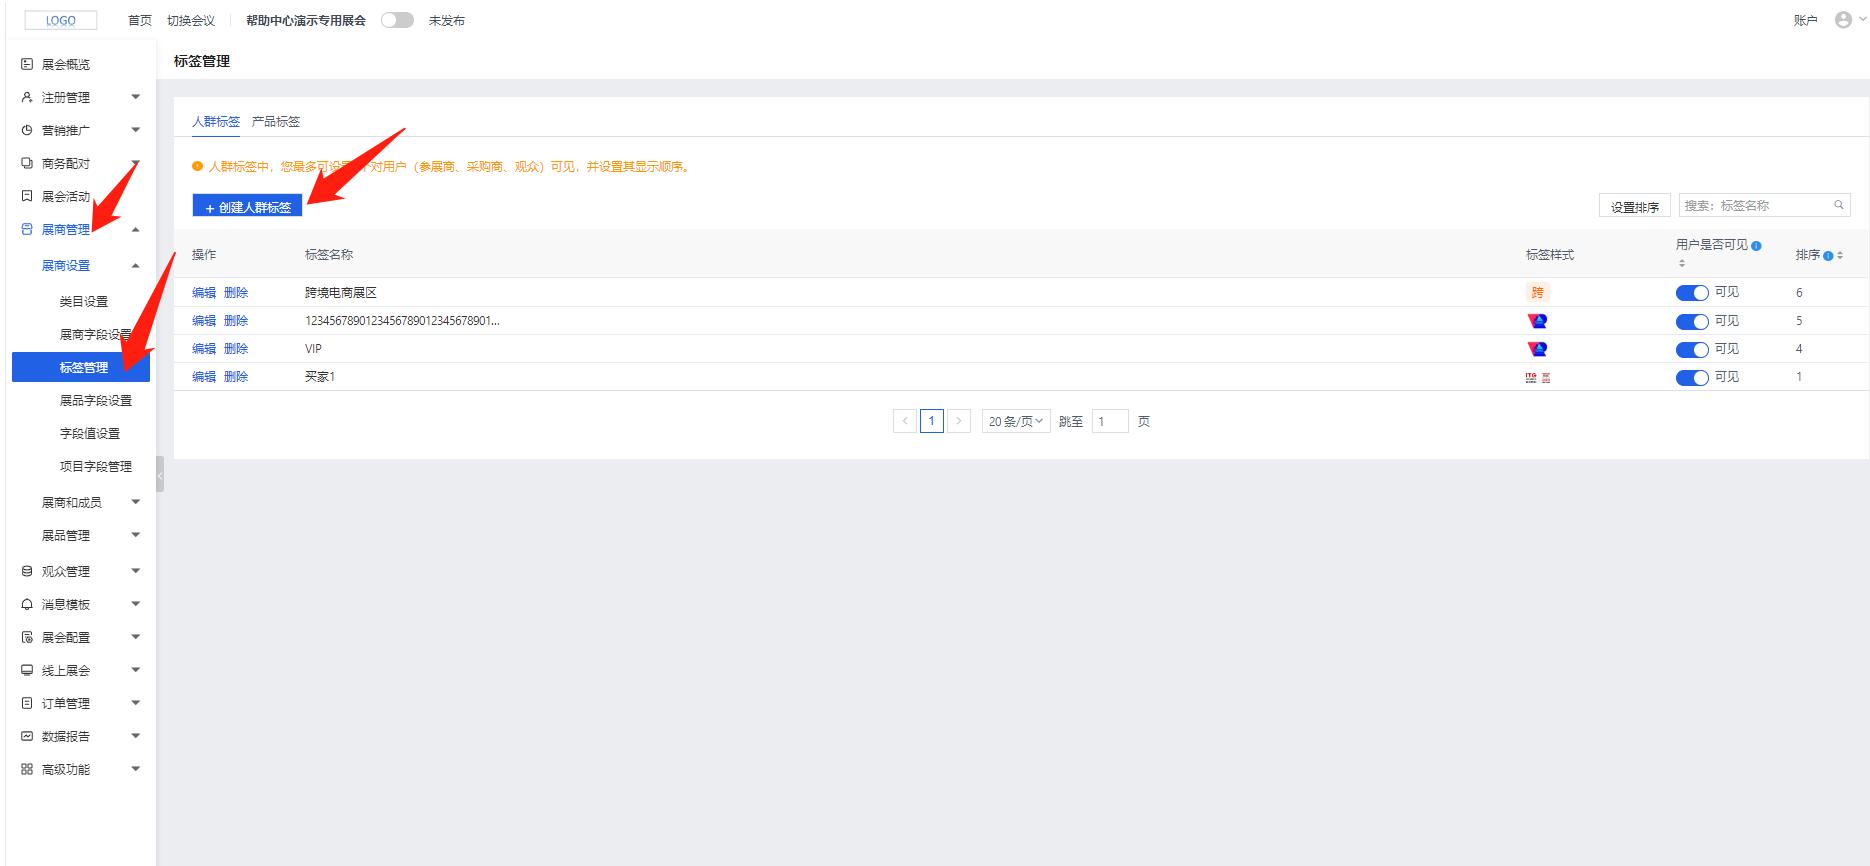Click the LOGO image in header
This screenshot has height=866, width=1870.
[x=60, y=20]
